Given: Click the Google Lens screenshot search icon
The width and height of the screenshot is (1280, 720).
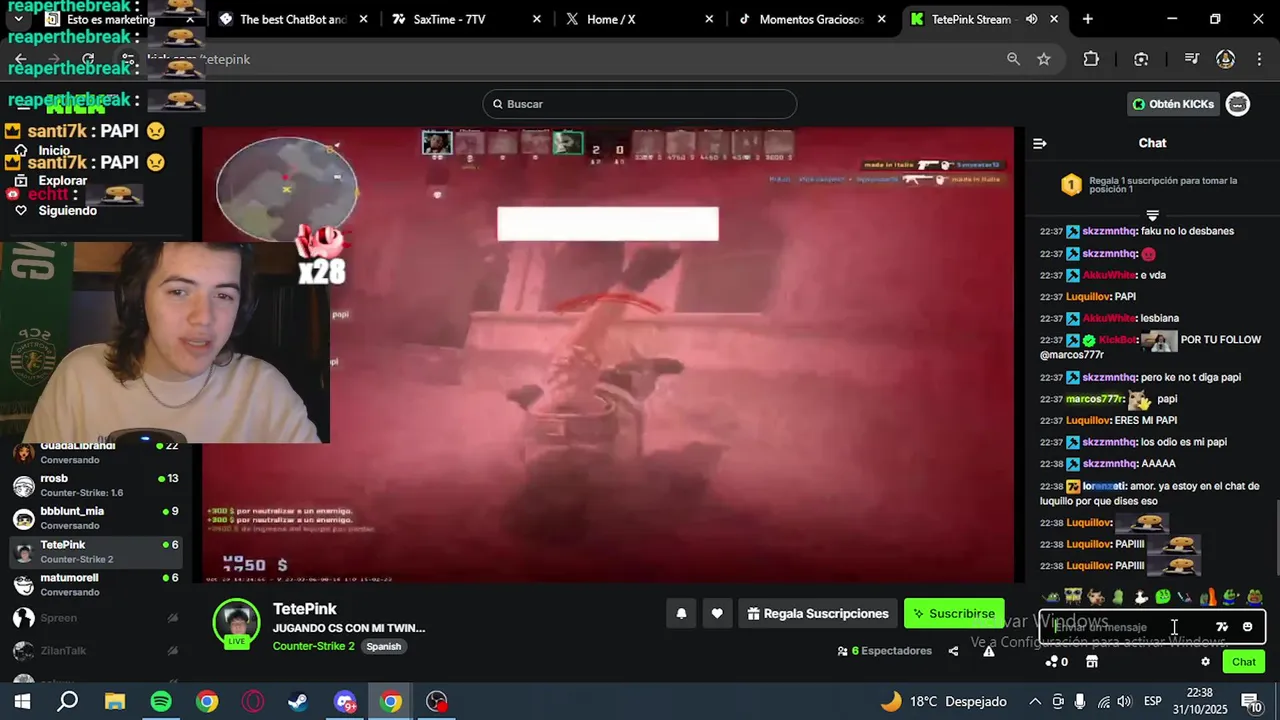Looking at the screenshot, I should pyautogui.click(x=1141, y=59).
